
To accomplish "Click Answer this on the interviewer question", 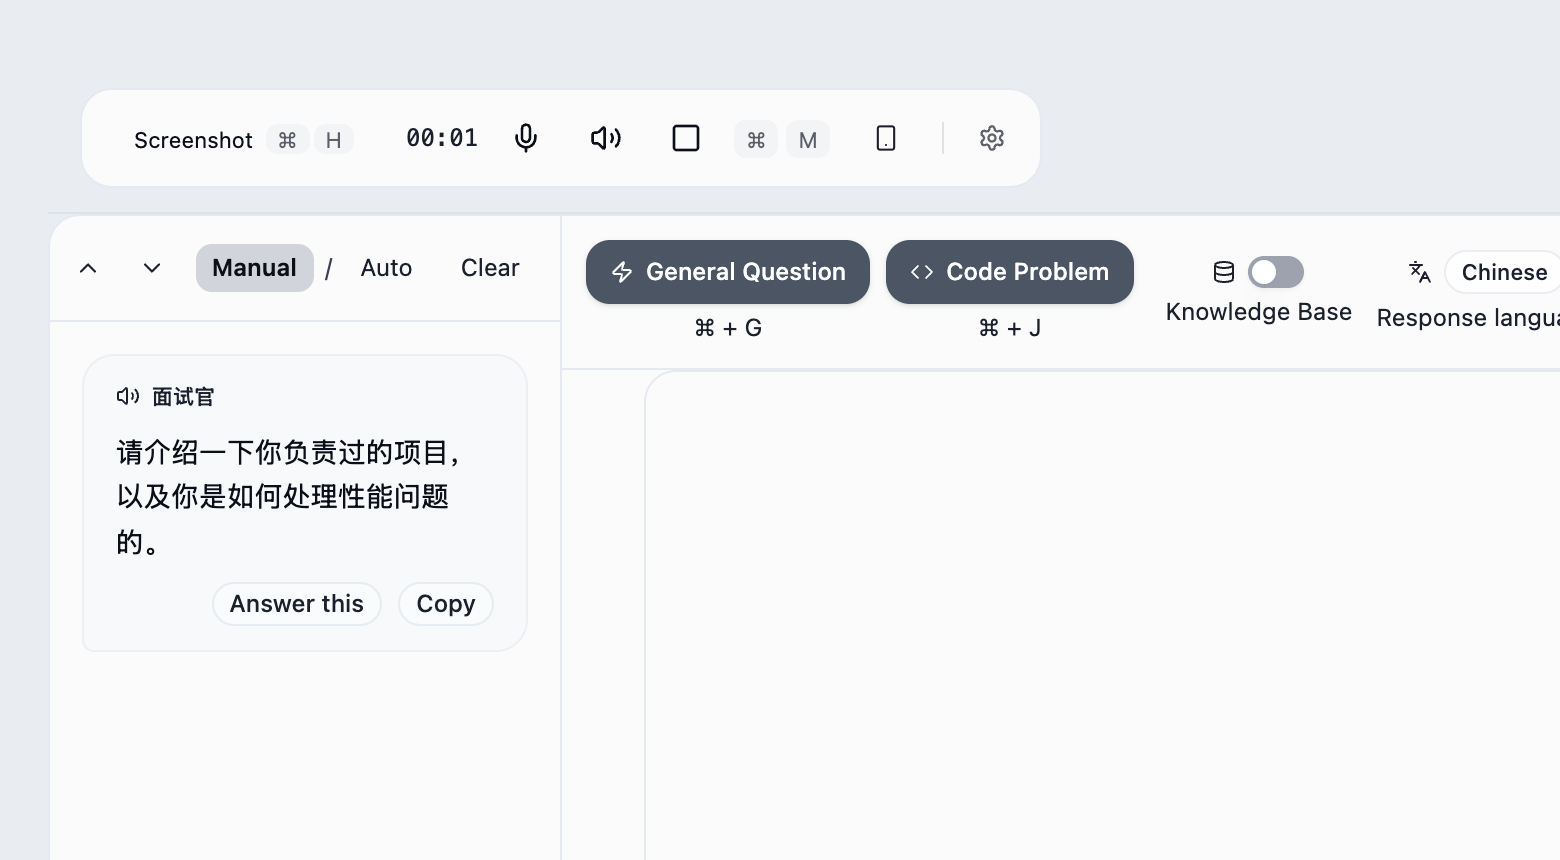I will tap(297, 604).
